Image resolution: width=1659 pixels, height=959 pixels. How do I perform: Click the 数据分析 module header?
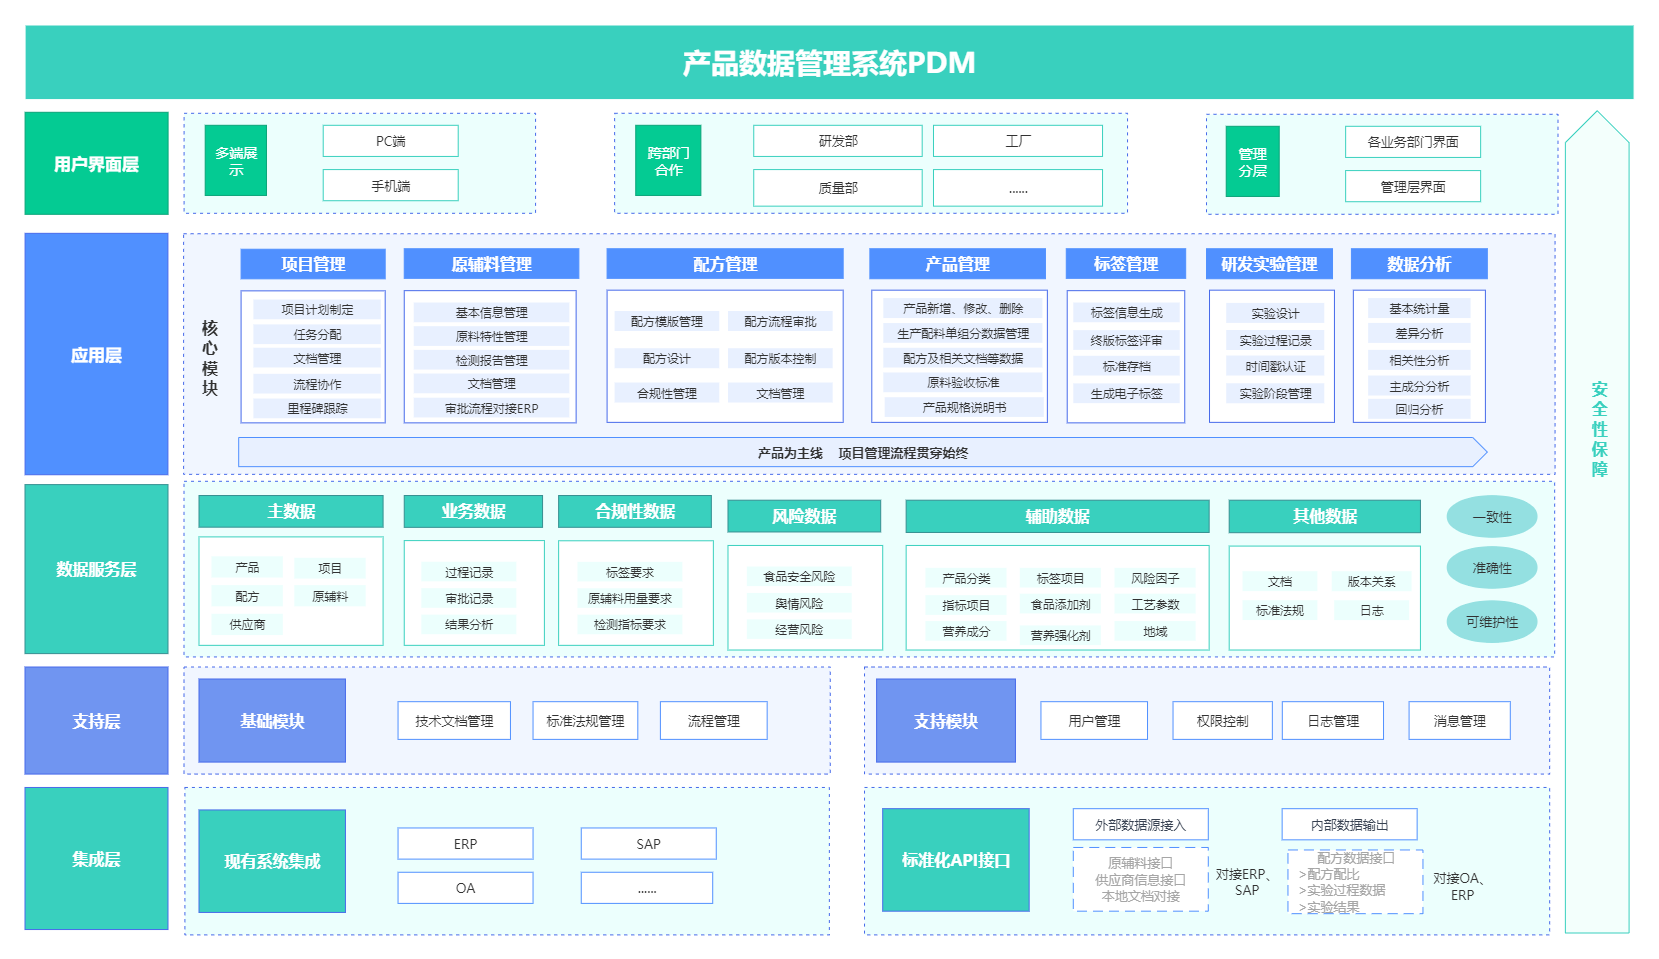(1418, 264)
